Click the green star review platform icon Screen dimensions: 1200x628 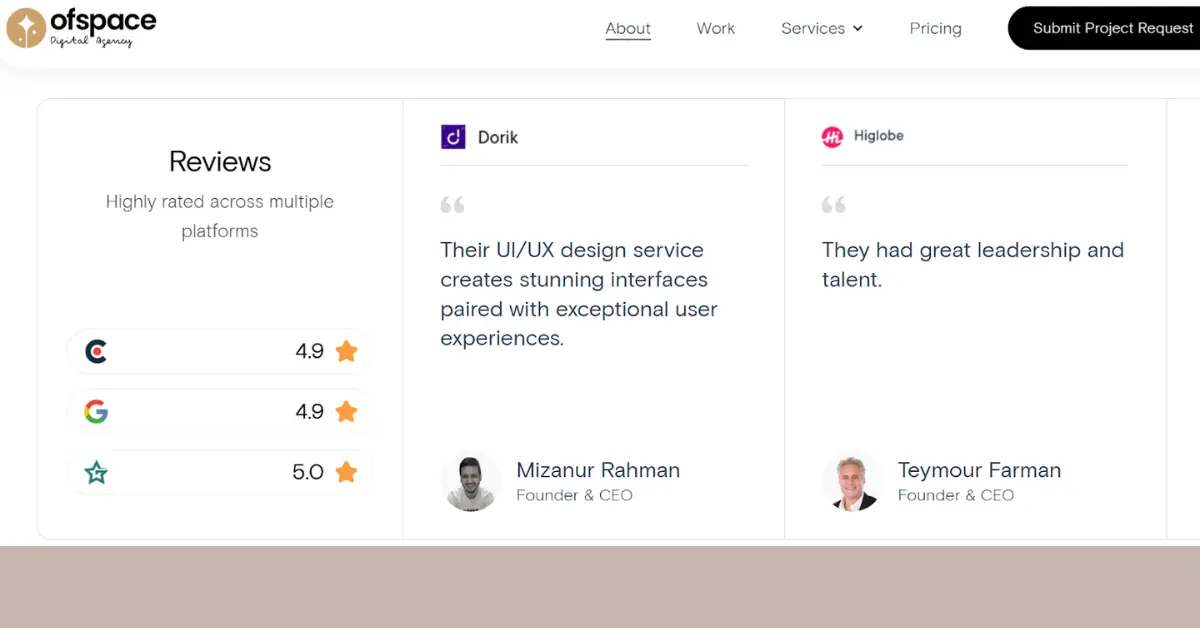[x=95, y=472]
